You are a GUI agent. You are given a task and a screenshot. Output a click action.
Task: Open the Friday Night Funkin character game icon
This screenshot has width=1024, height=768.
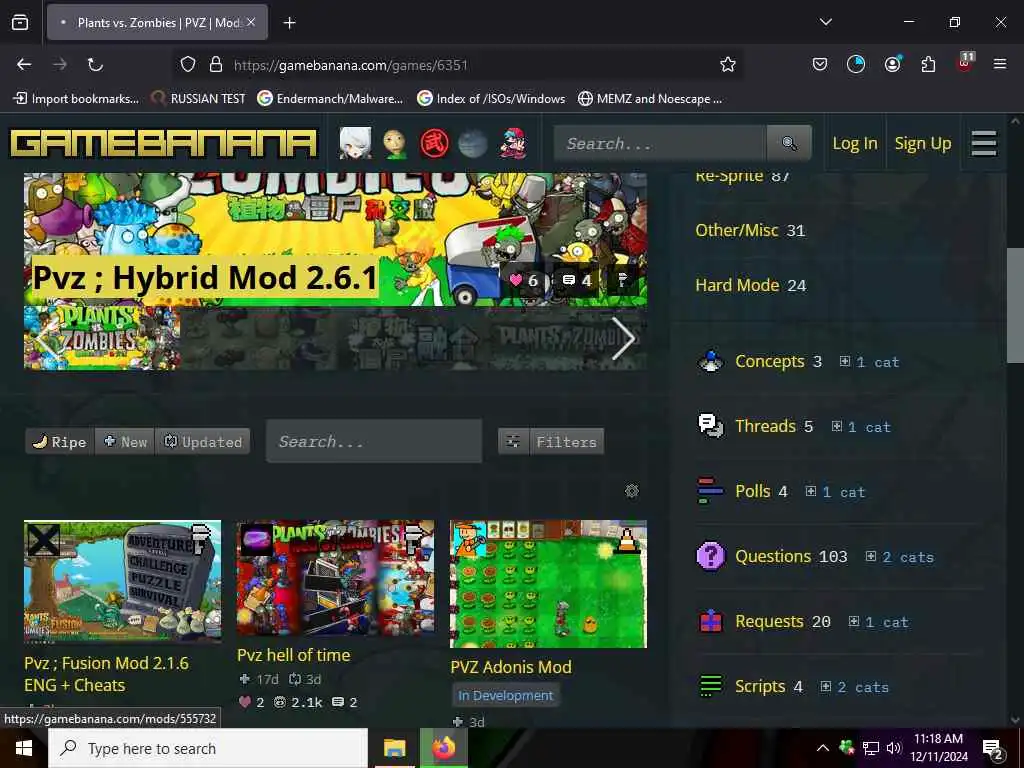pos(513,143)
